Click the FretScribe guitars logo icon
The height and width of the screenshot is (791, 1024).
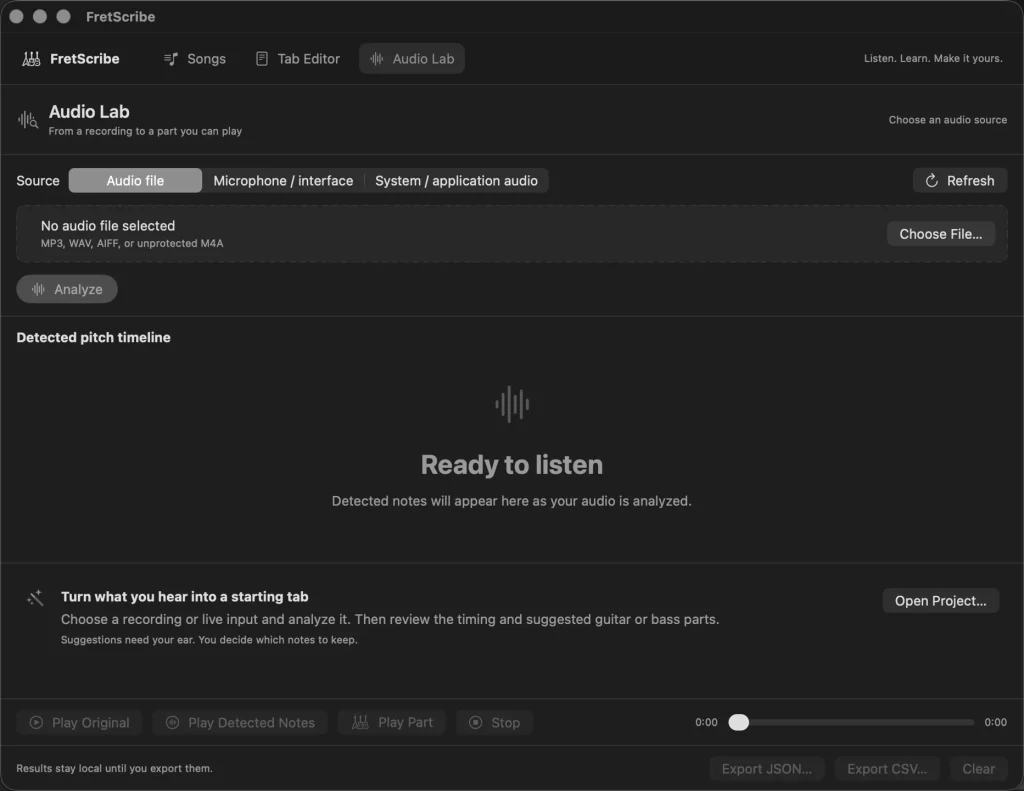pos(31,59)
